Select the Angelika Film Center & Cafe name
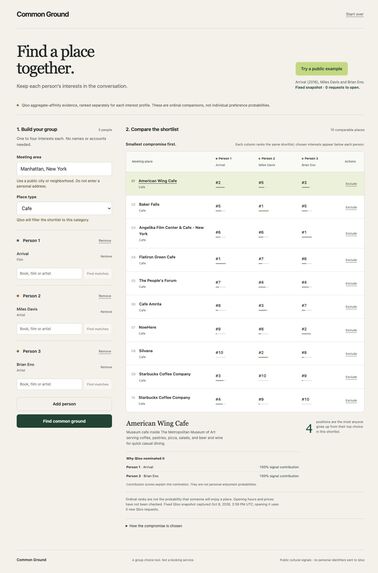This screenshot has width=378, height=573. (x=171, y=230)
